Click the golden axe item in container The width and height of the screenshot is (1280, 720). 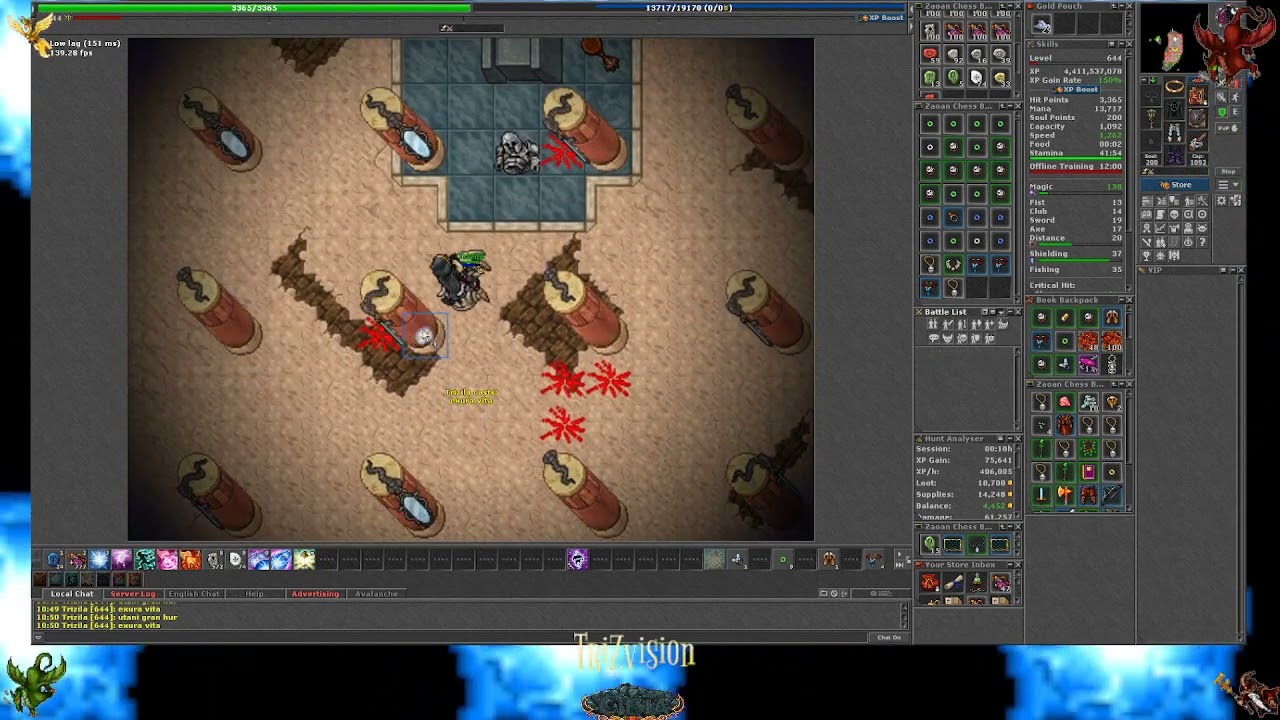tap(1065, 494)
